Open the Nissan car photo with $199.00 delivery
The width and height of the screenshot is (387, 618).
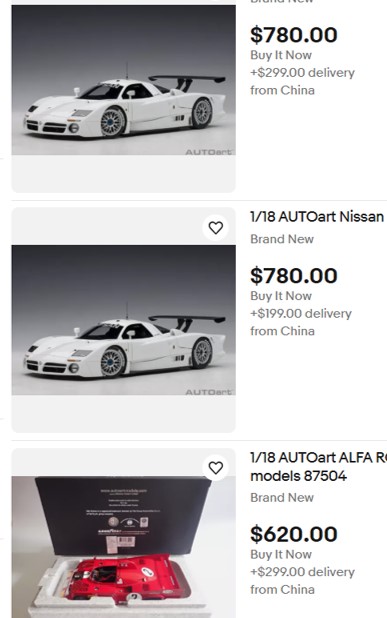[124, 320]
